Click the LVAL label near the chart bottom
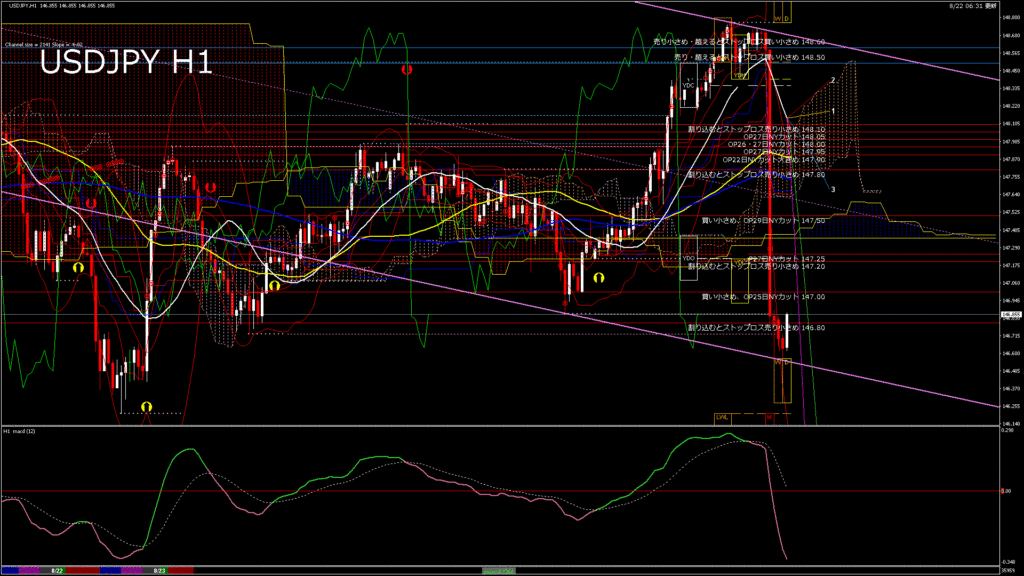The image size is (1024, 576). pyautogui.click(x=721, y=417)
